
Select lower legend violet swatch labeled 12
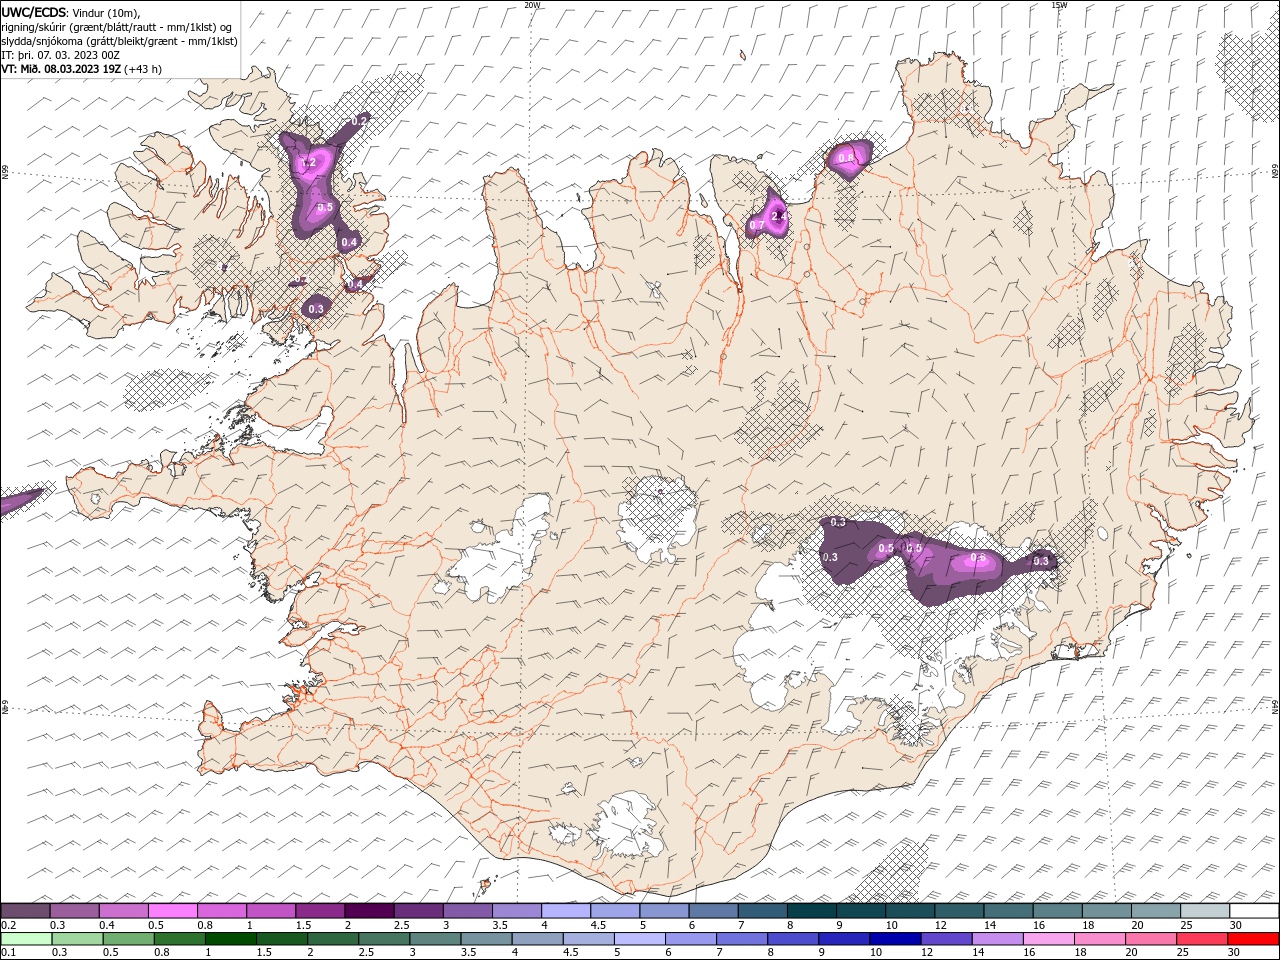tap(946, 939)
